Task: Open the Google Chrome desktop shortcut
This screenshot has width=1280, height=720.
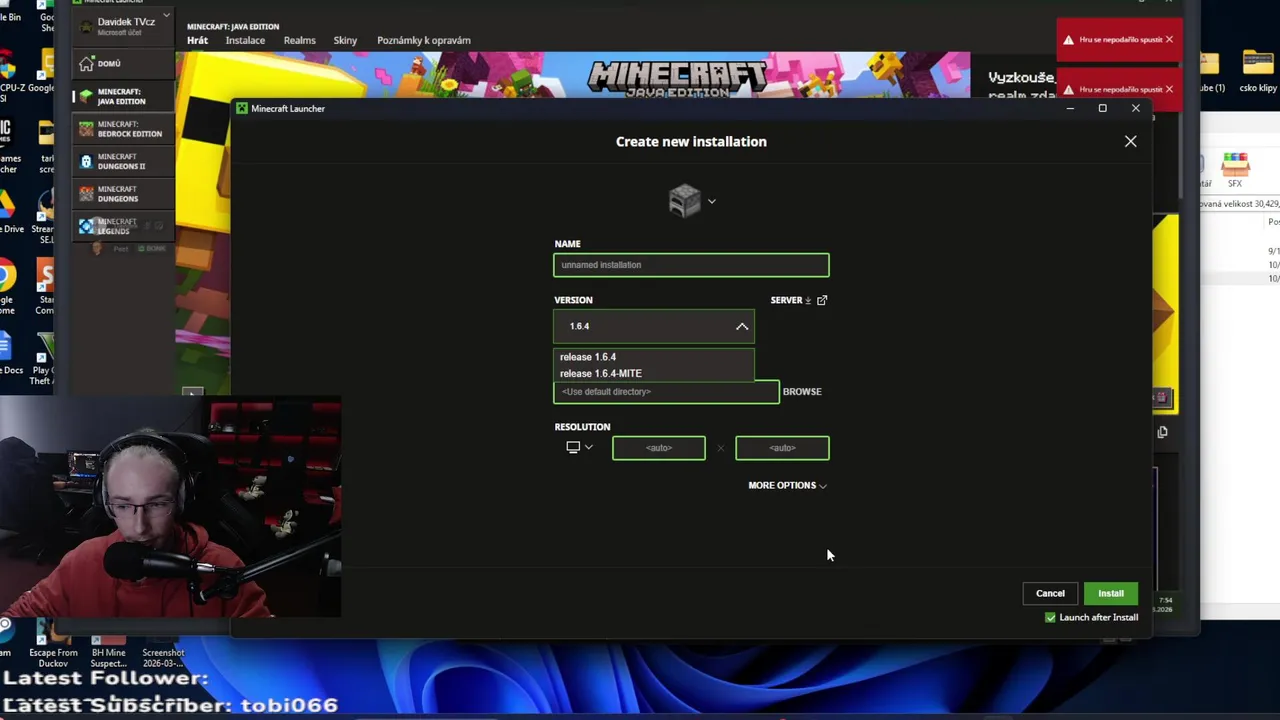Action: (x=7, y=283)
